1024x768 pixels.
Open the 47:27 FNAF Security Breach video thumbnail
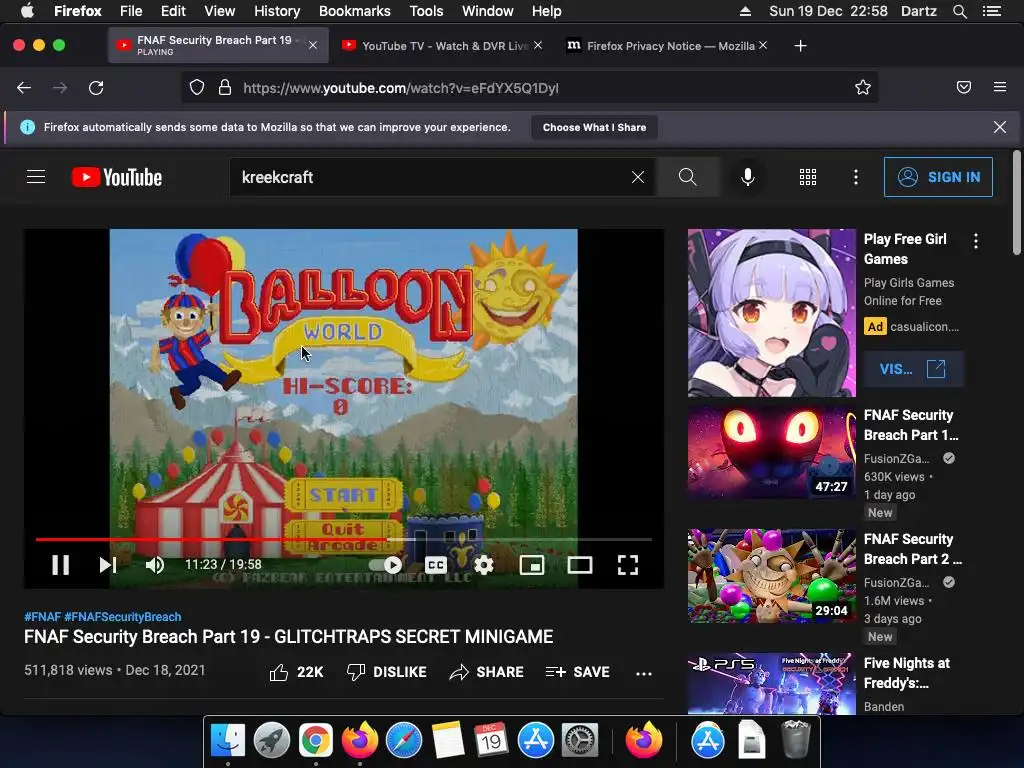tap(771, 452)
